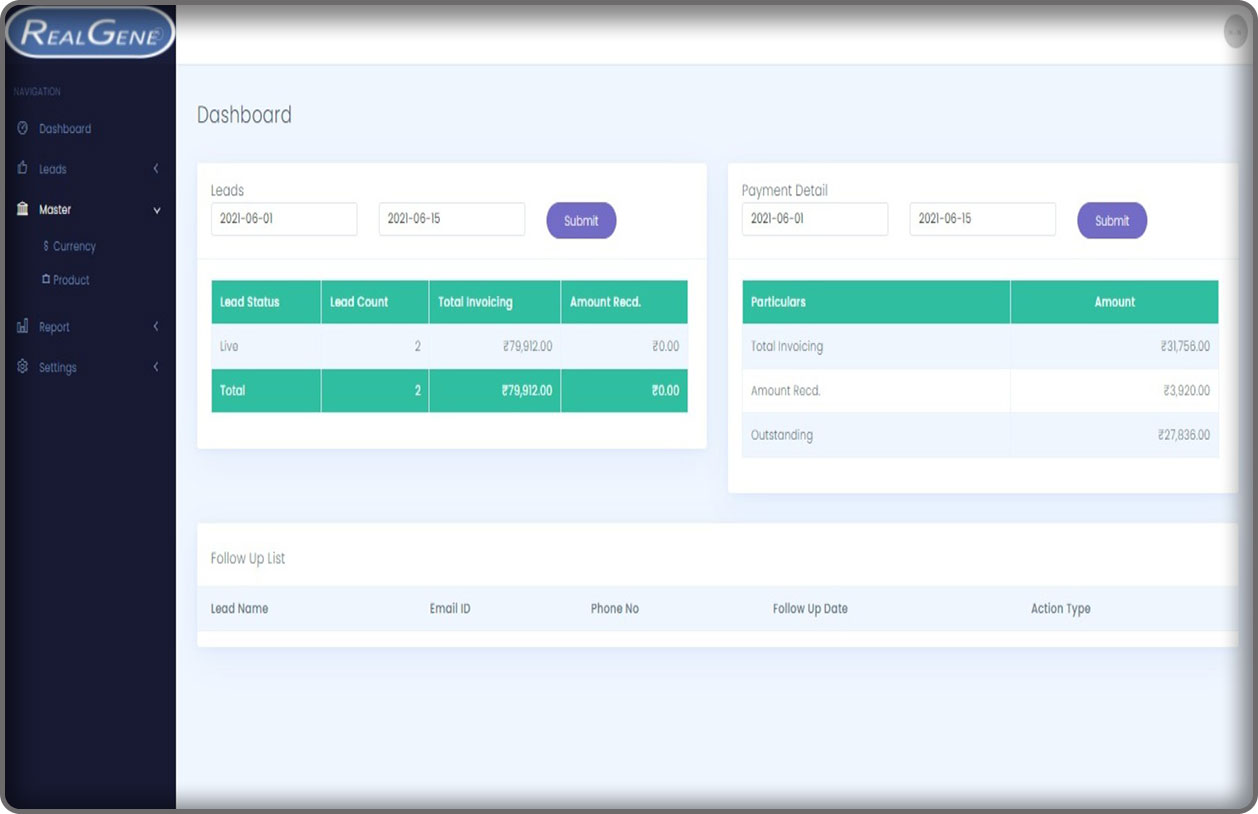Open the Currency submenu item
This screenshot has width=1258, height=814.
coord(74,246)
